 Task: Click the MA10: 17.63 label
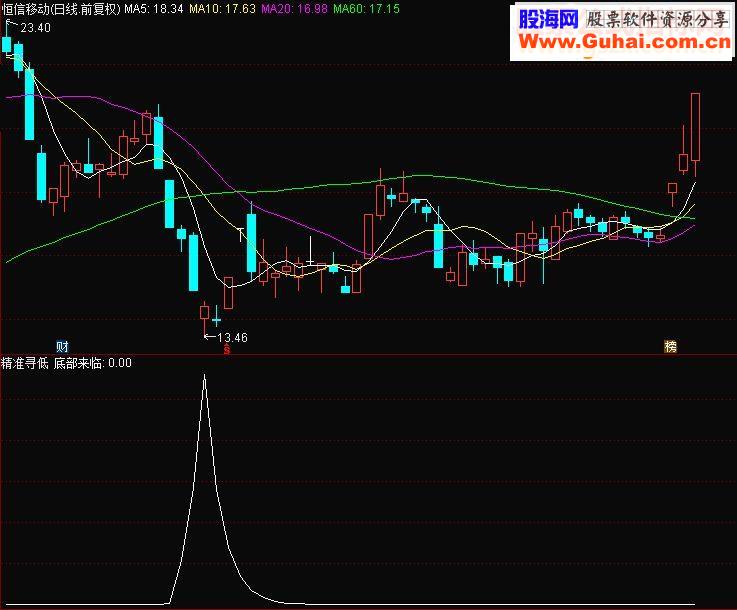point(222,9)
